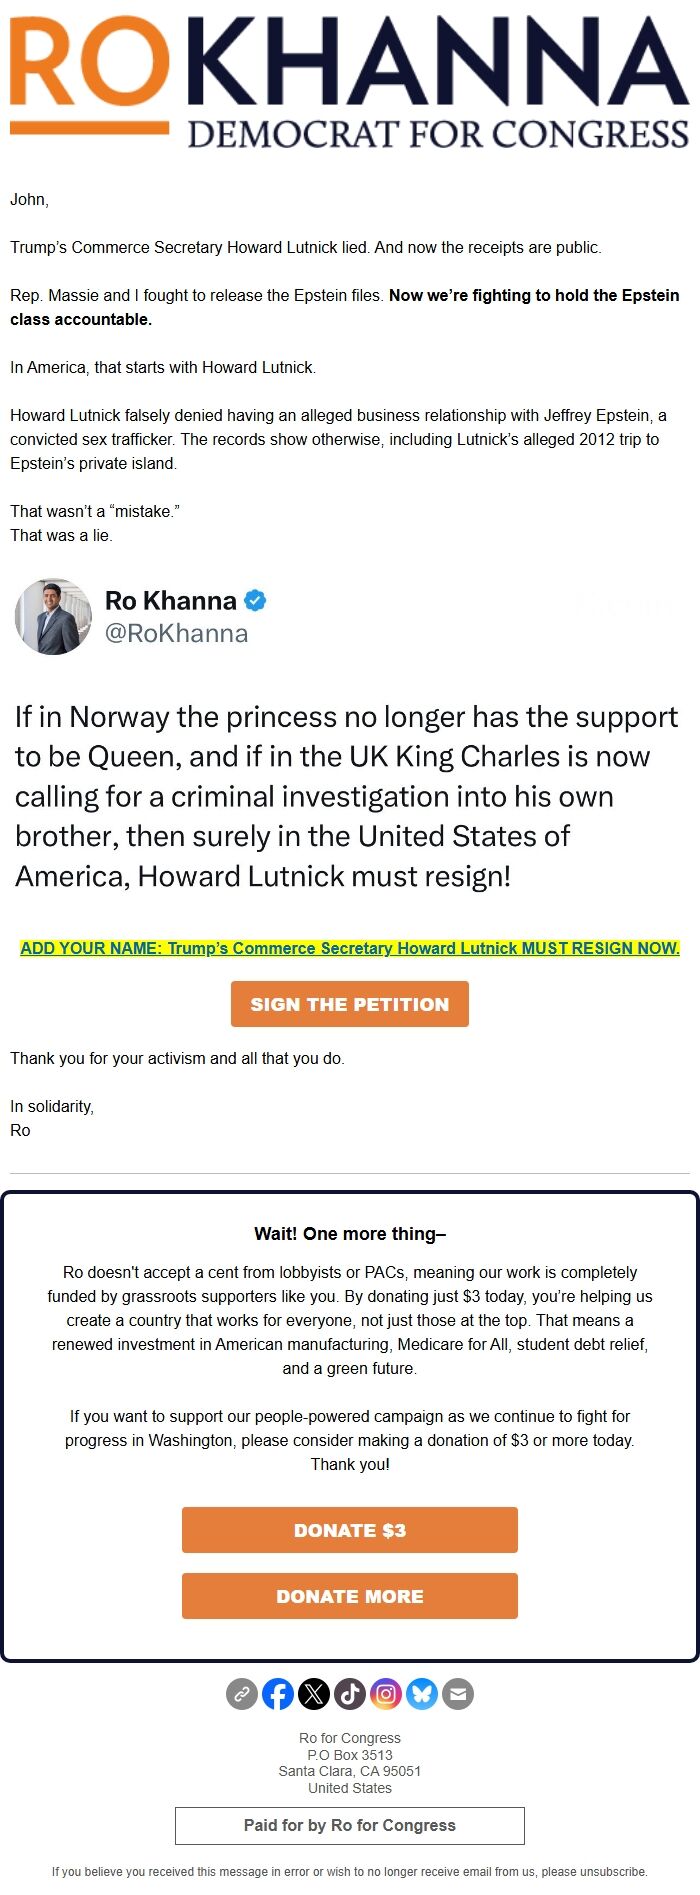Image resolution: width=700 pixels, height=1895 pixels.
Task: Click the email envelope icon
Action: click(457, 1694)
